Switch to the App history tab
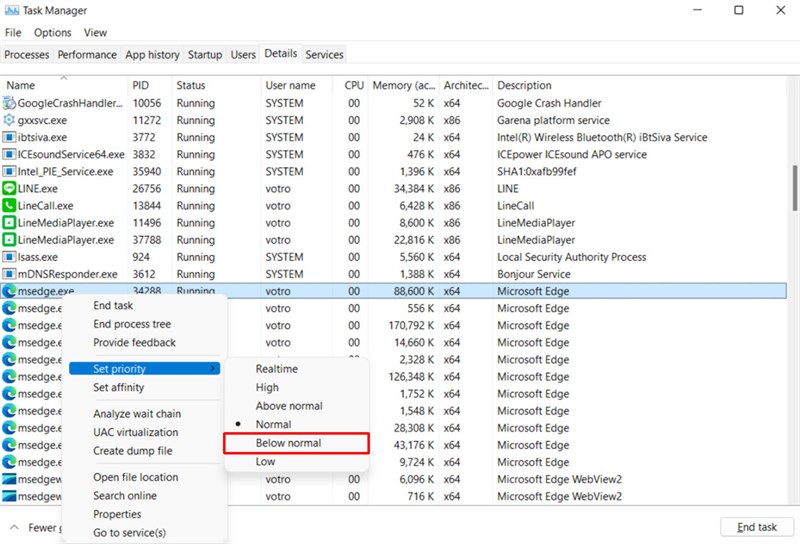Image resolution: width=800 pixels, height=544 pixels. pyautogui.click(x=152, y=55)
